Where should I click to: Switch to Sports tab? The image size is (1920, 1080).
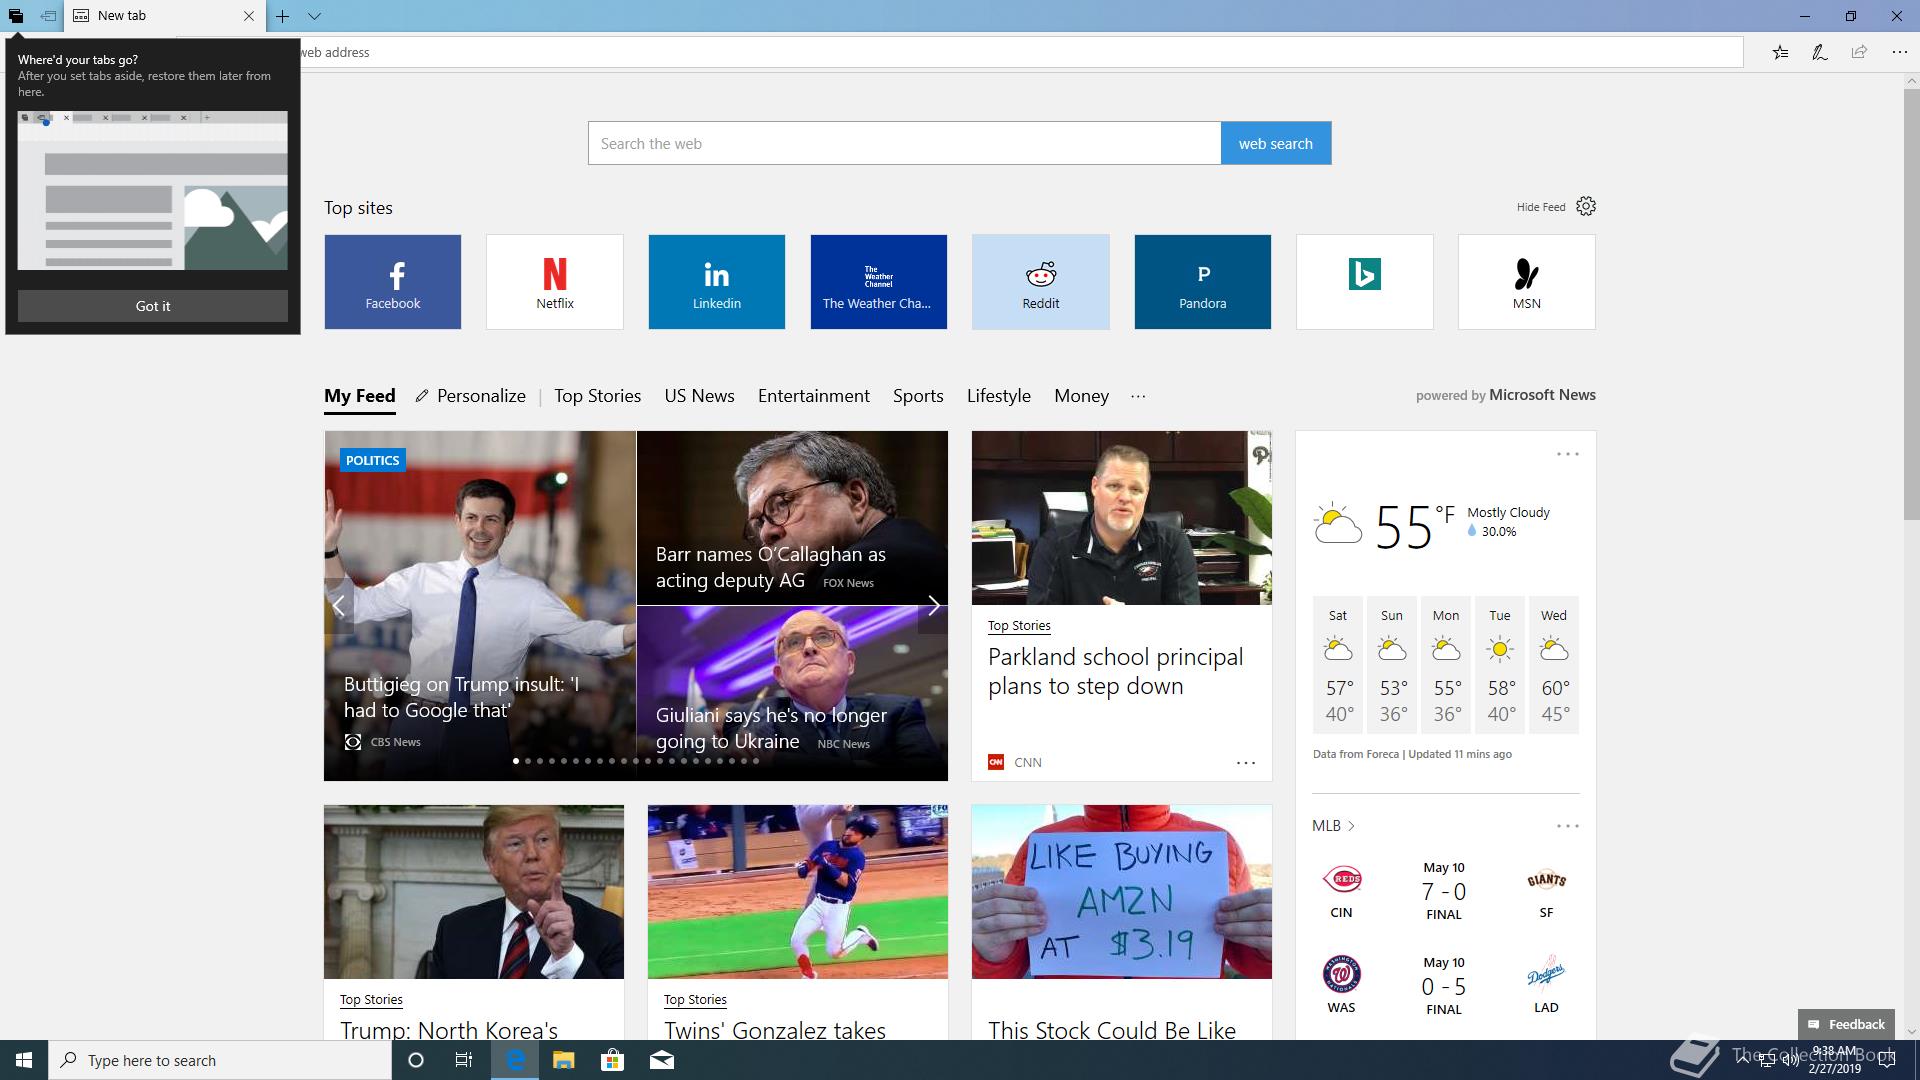918,396
